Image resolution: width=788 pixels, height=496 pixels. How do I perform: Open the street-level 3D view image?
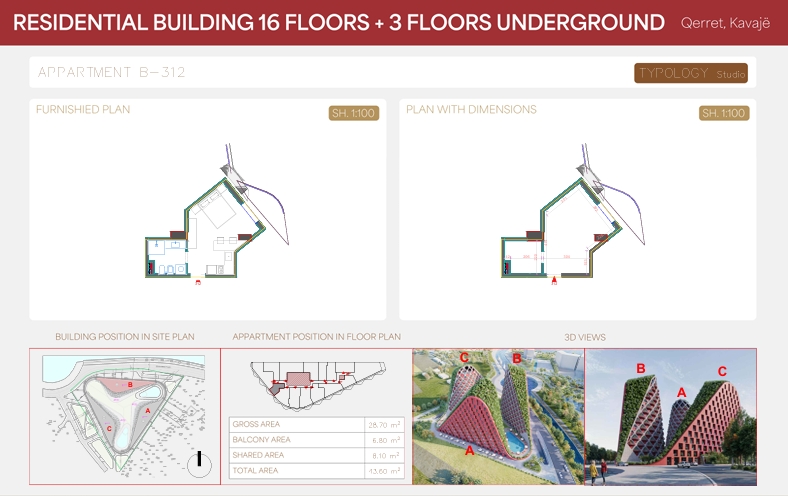[x=670, y=416]
